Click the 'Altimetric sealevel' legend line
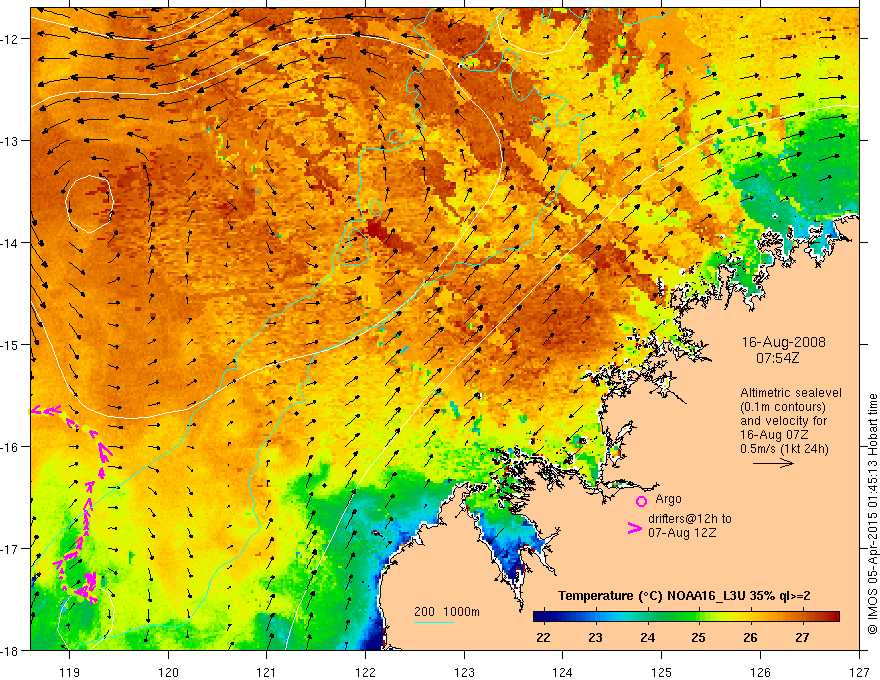 coord(791,393)
